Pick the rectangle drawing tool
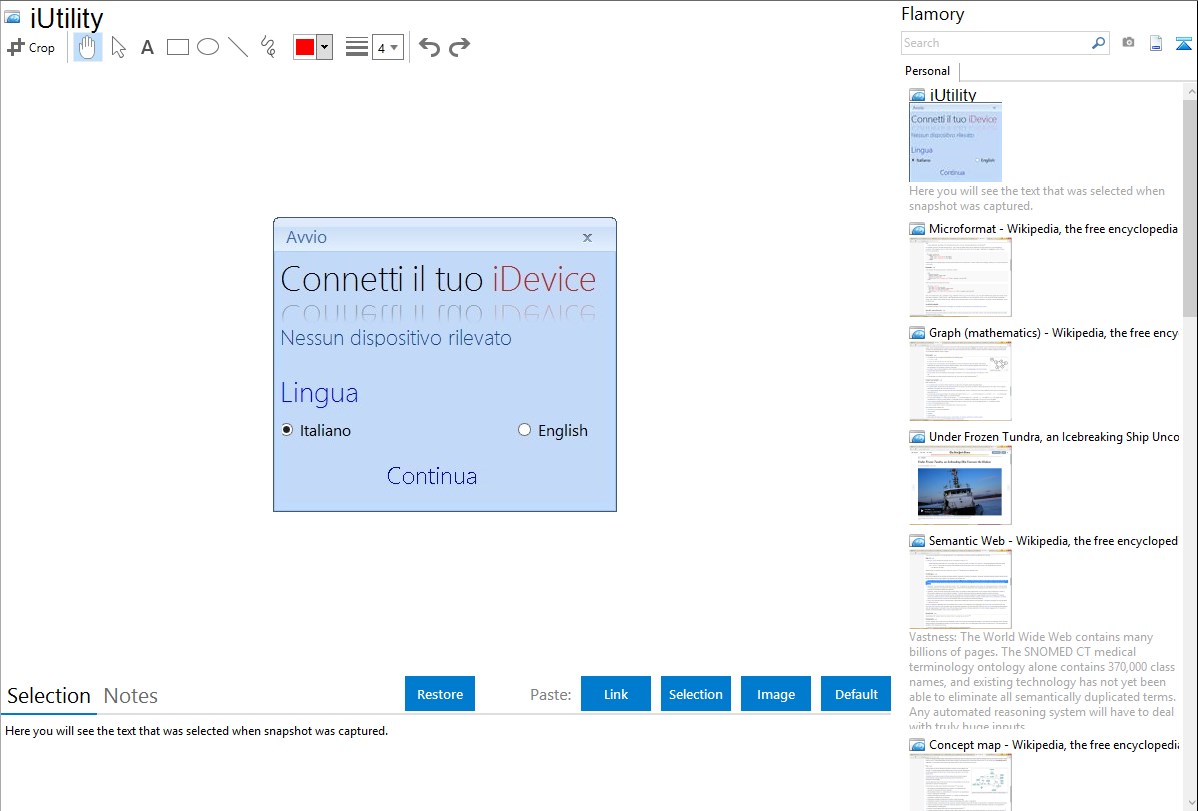The image size is (1198, 811). point(178,47)
